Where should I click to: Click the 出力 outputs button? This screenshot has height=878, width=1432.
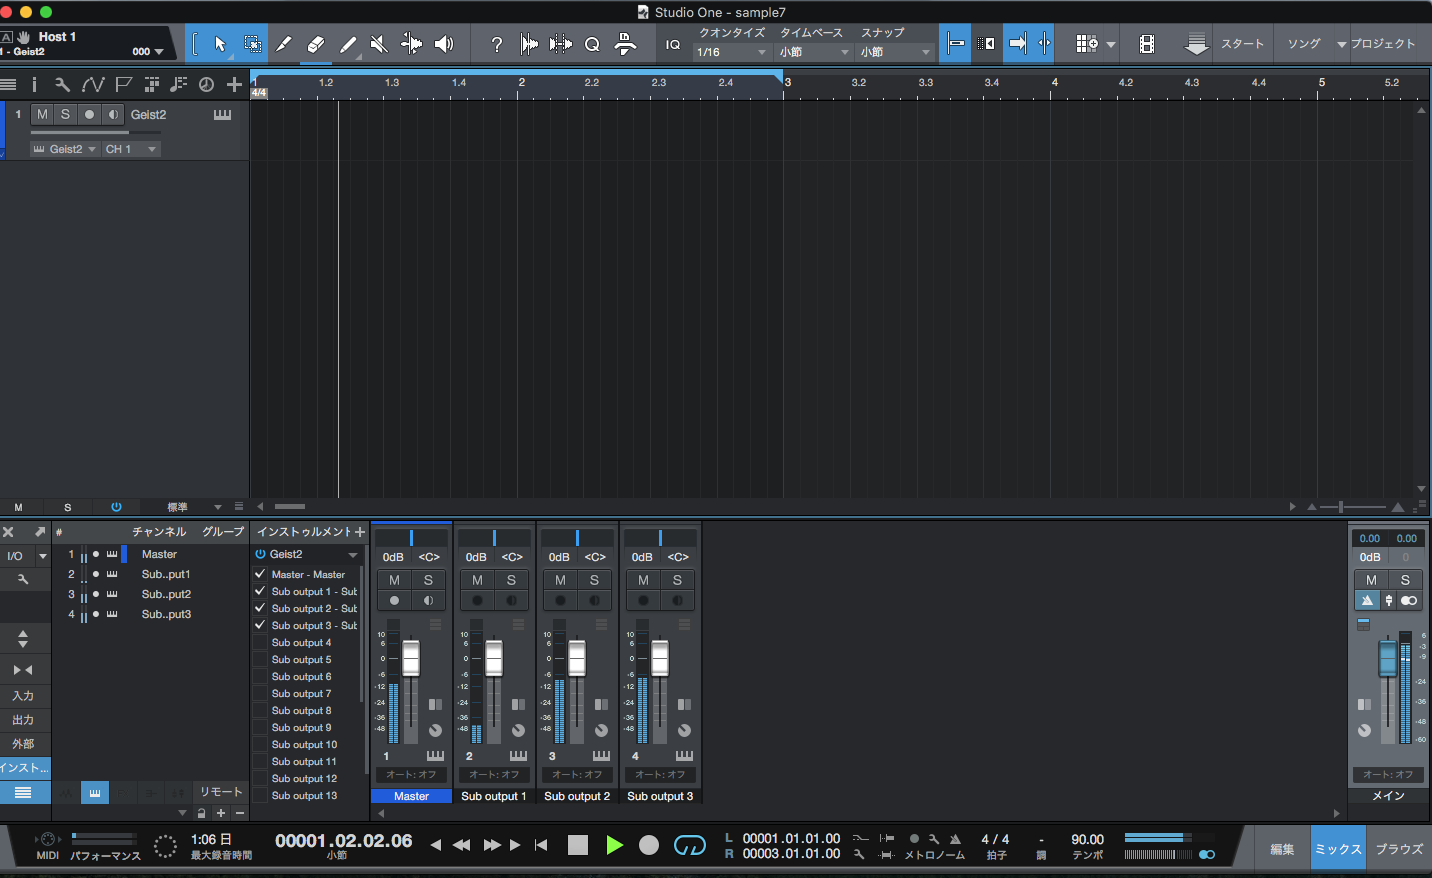click(x=23, y=720)
